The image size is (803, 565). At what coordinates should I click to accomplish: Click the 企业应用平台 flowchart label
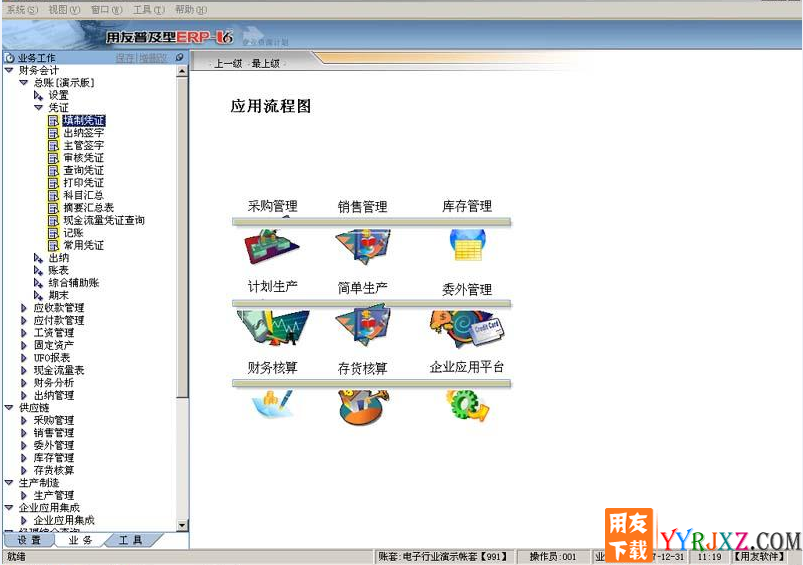click(467, 367)
